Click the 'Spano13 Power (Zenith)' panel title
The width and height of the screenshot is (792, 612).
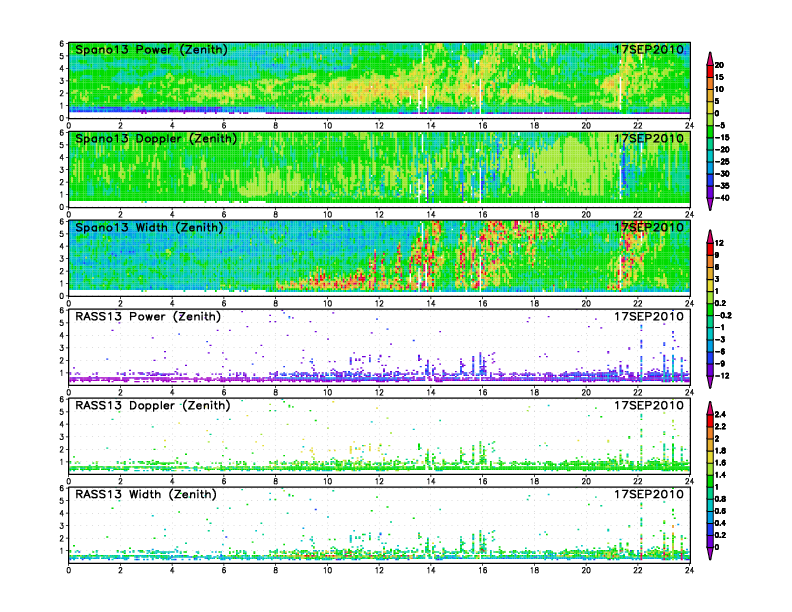click(151, 50)
